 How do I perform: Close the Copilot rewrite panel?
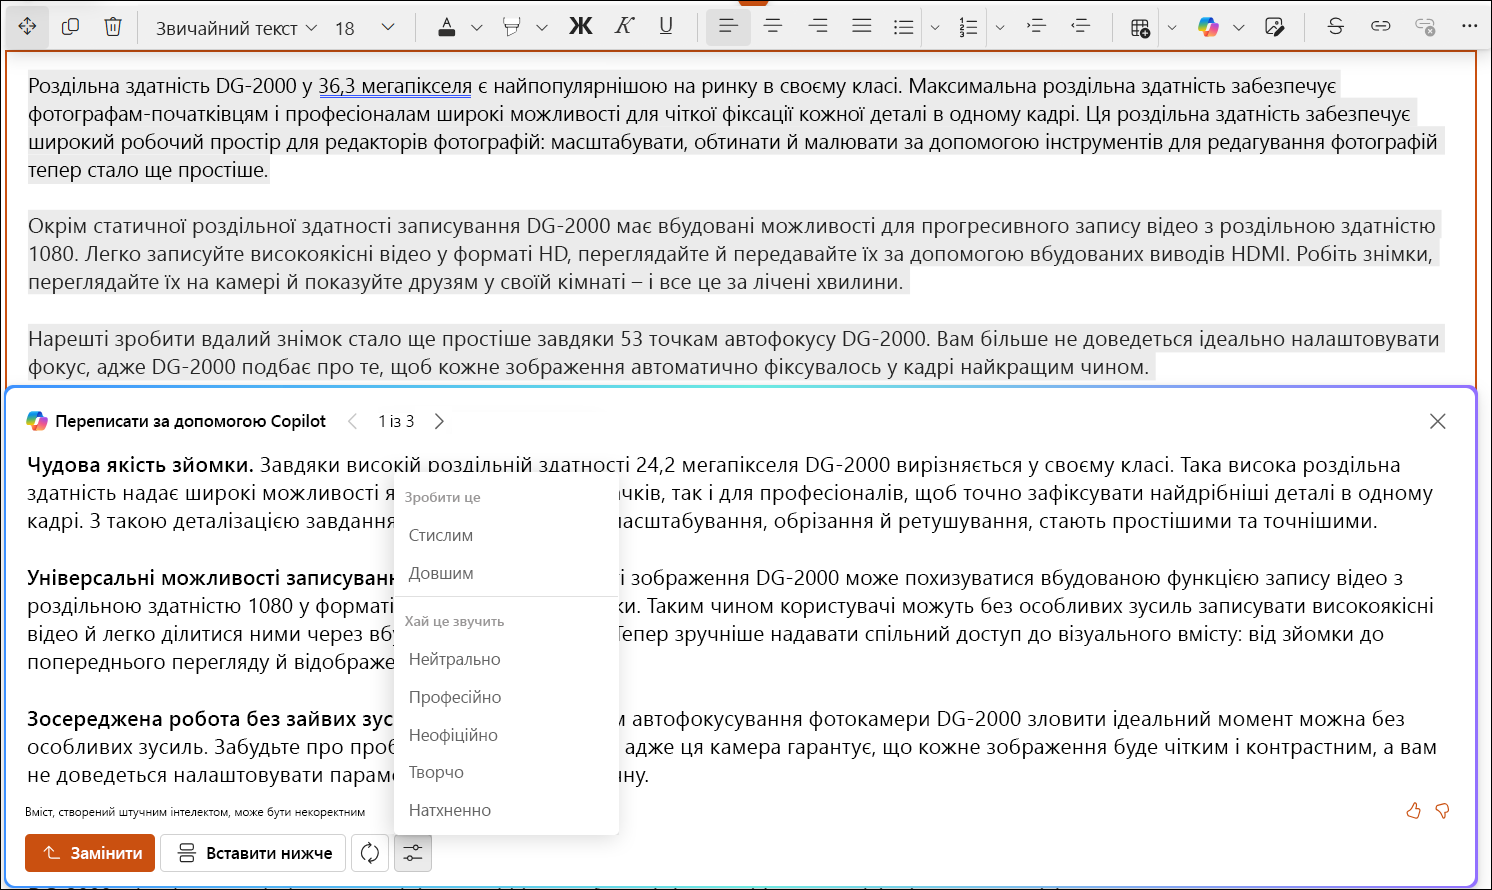(1438, 421)
